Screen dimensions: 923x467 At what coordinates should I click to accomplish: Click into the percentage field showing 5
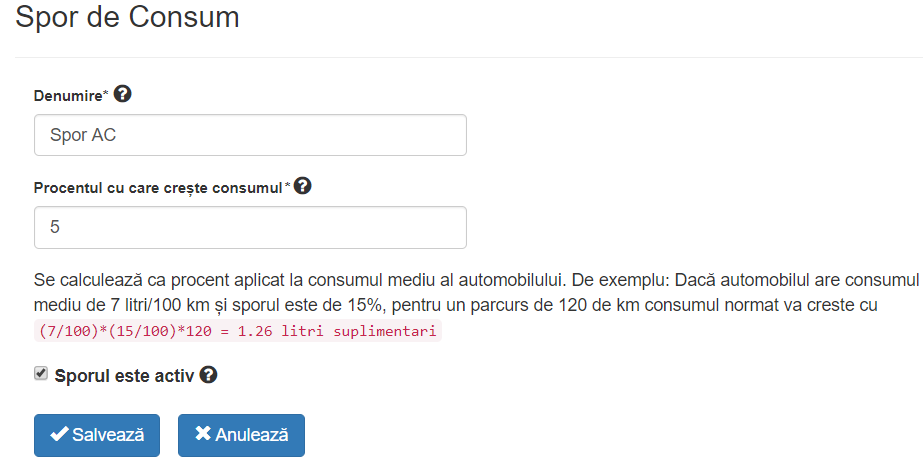250,227
